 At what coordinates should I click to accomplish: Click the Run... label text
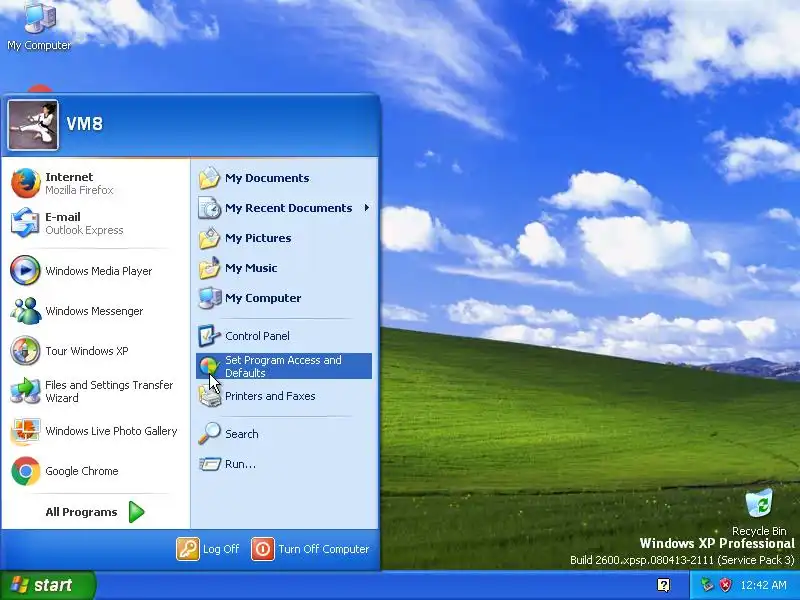240,464
